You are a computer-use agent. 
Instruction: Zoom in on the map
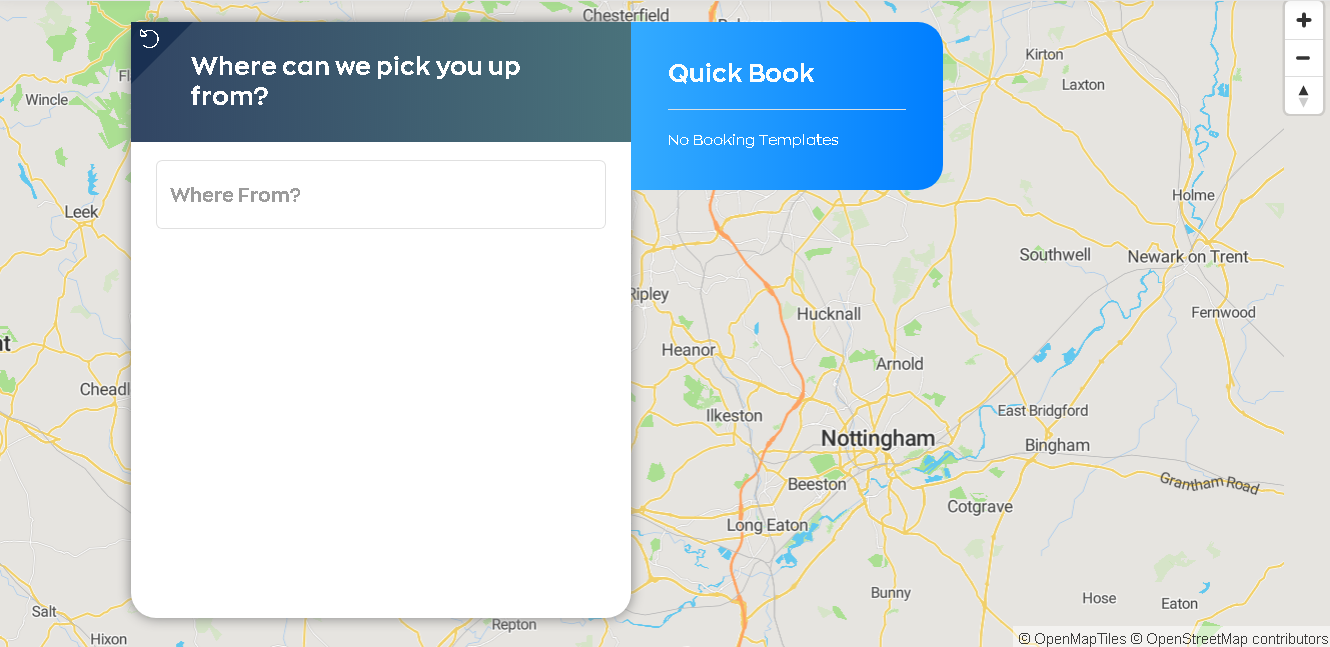point(1303,21)
